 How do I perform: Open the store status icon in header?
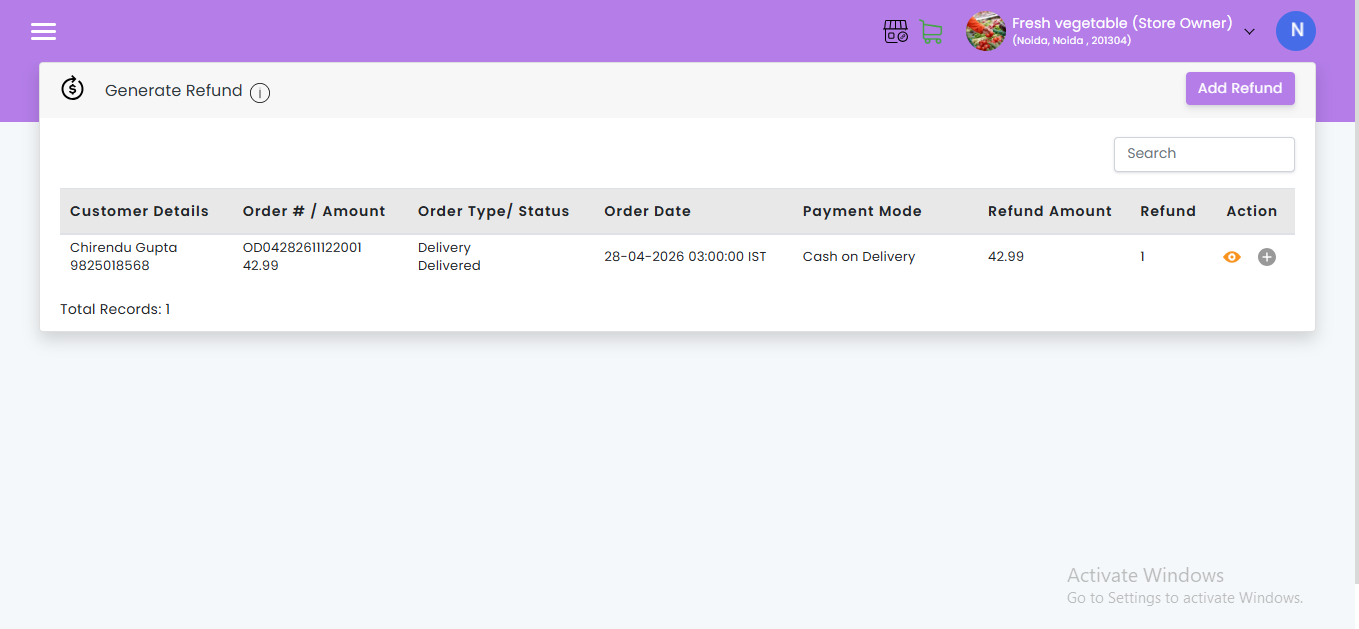pyautogui.click(x=896, y=32)
